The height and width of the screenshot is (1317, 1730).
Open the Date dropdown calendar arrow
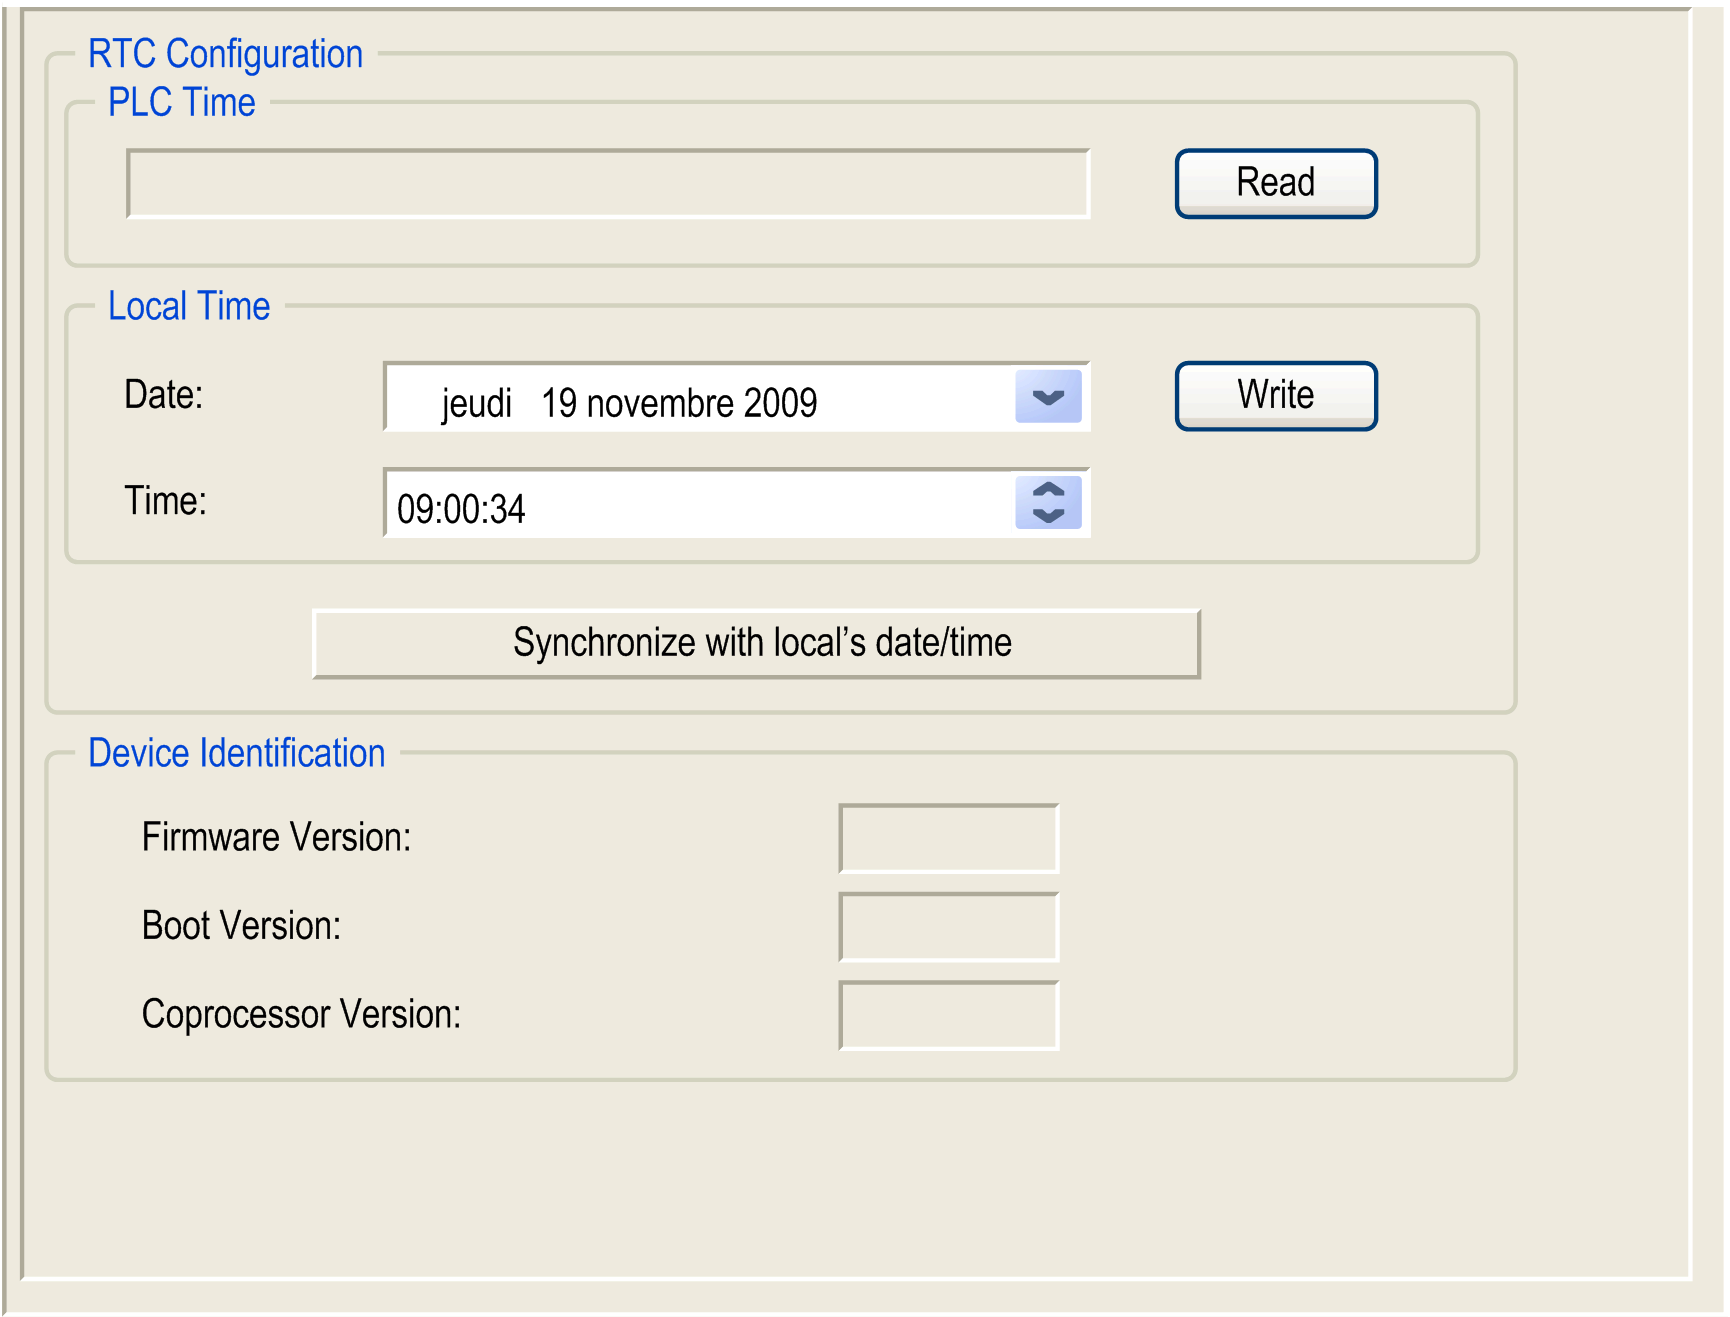pos(1047,397)
